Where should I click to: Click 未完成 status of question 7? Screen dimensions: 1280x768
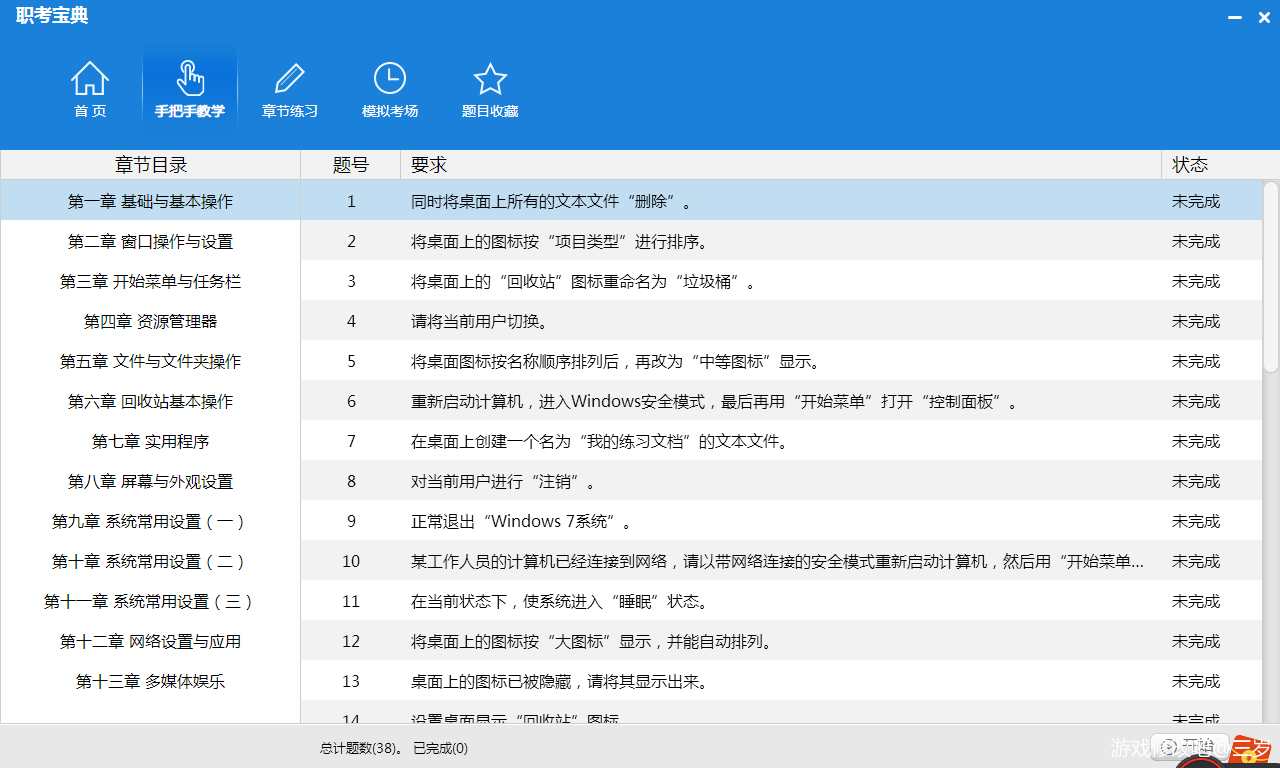coord(1196,441)
